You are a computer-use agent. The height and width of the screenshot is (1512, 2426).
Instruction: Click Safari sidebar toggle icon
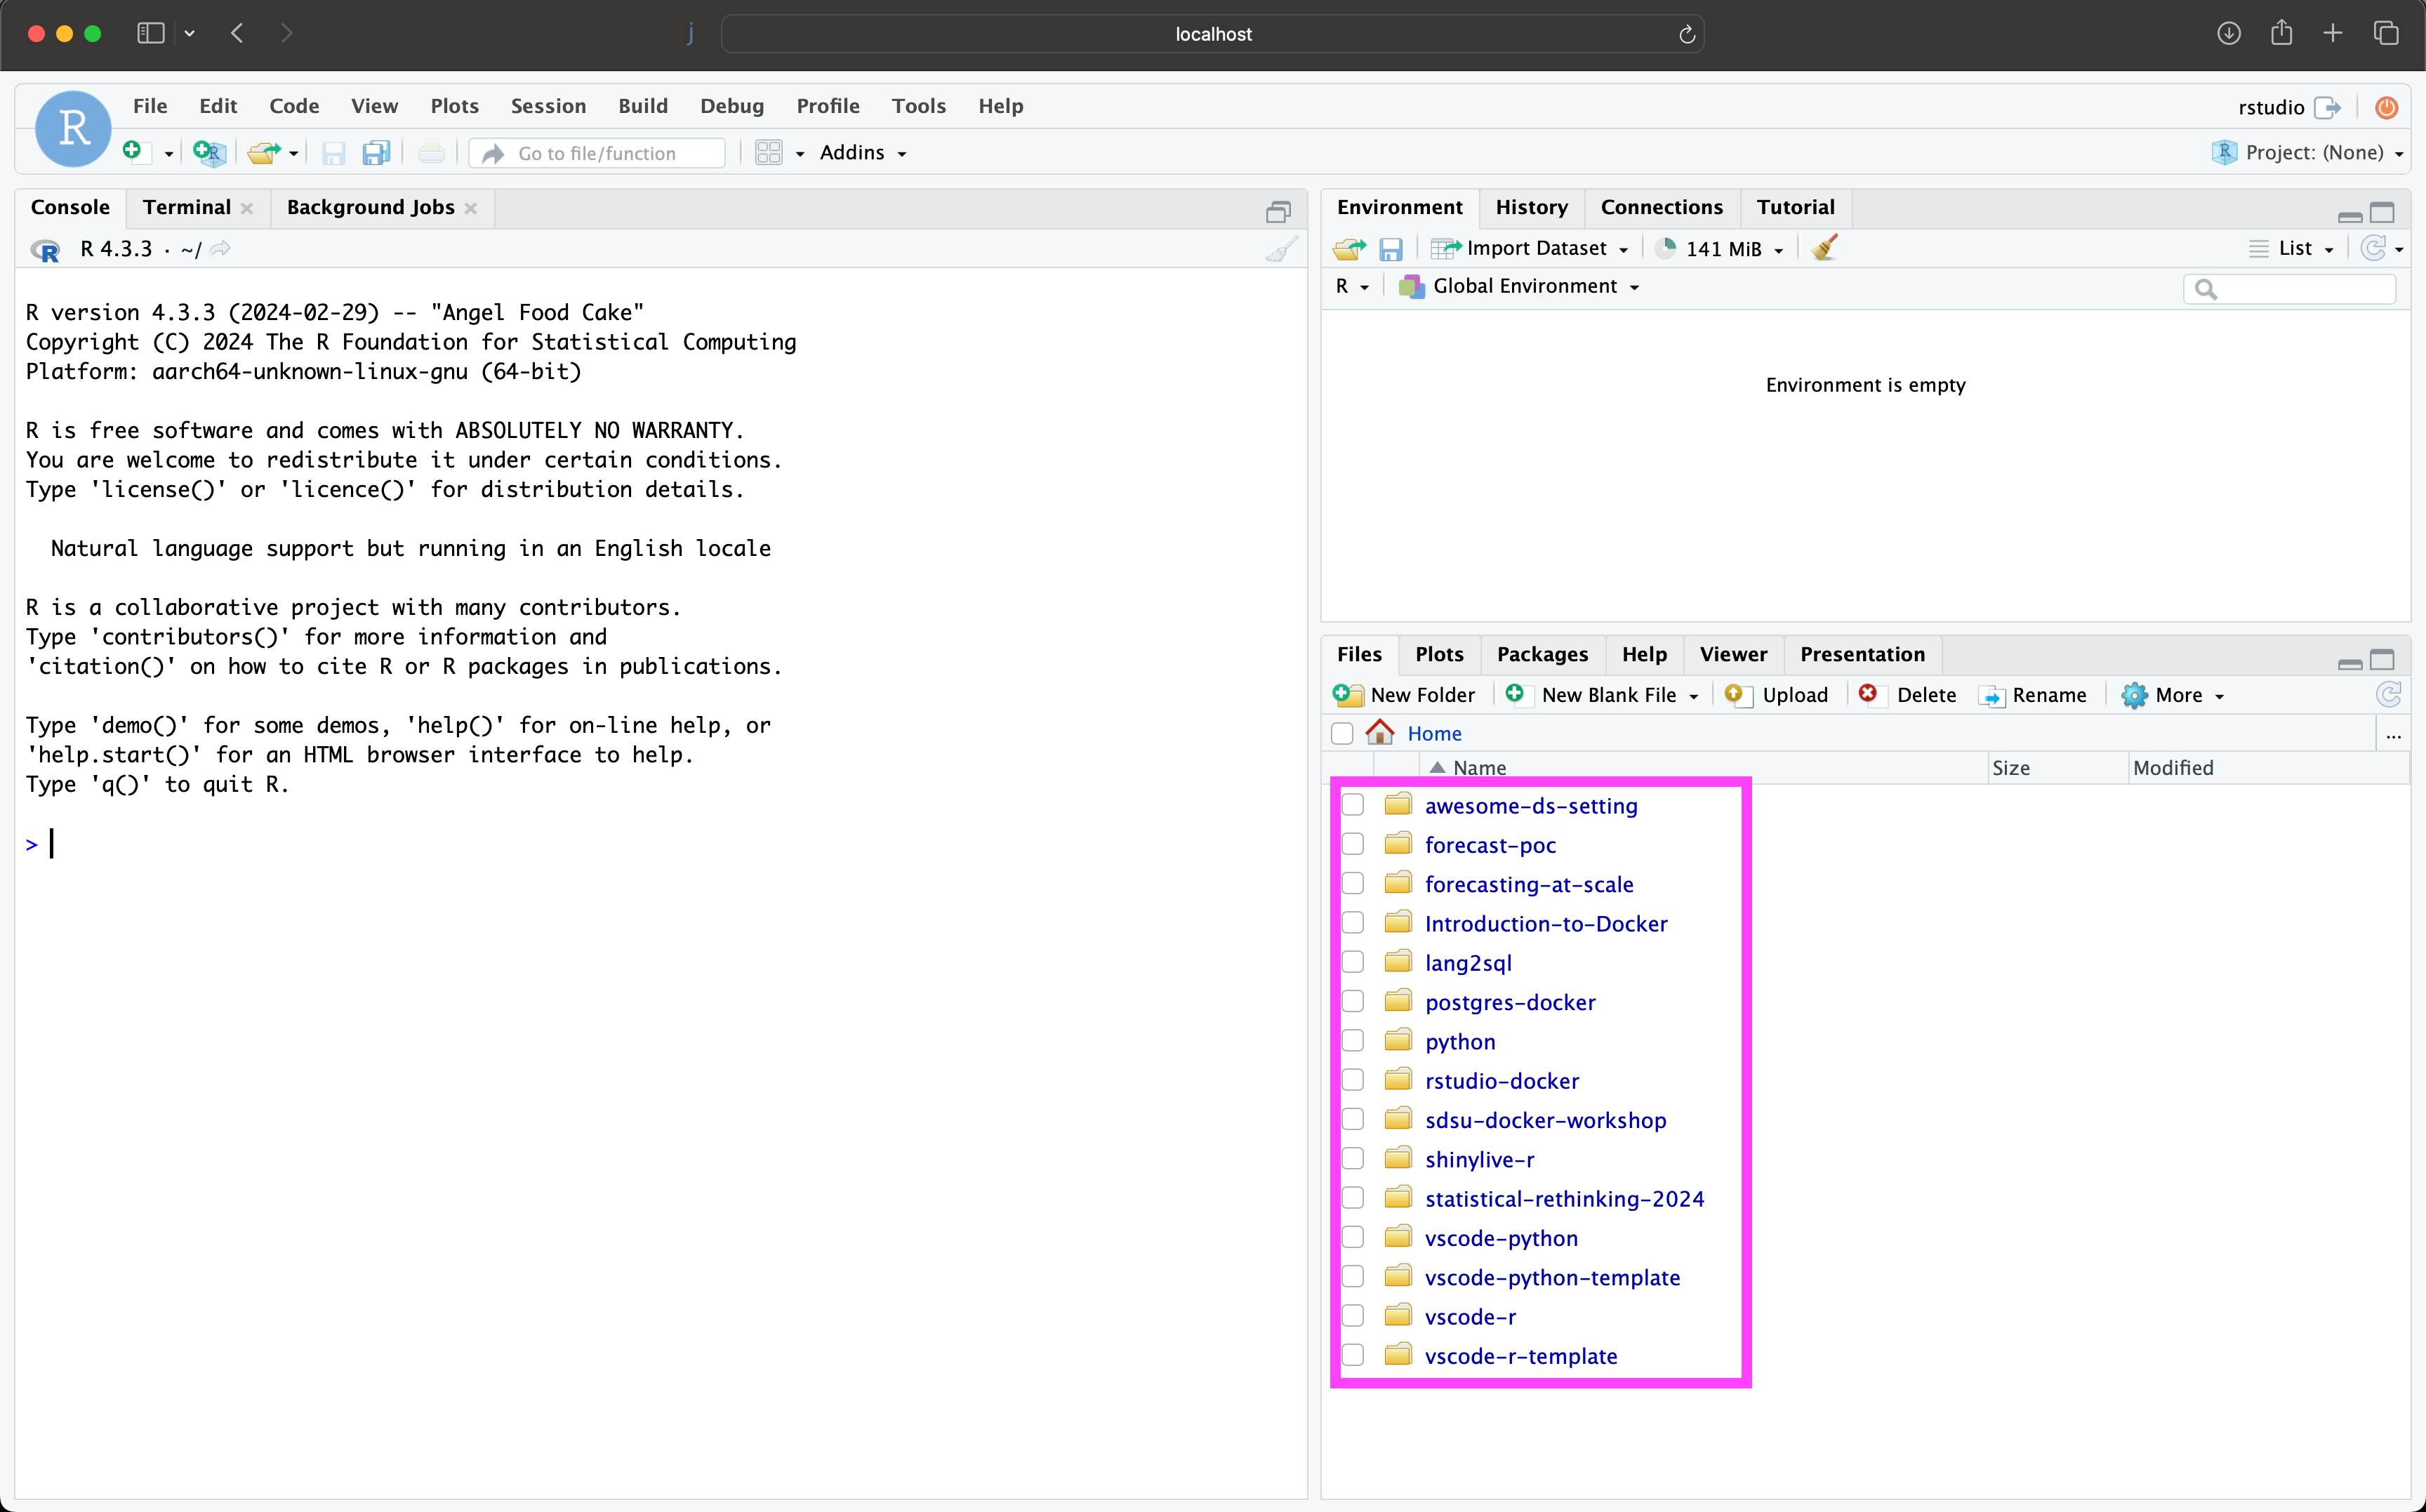click(x=151, y=33)
